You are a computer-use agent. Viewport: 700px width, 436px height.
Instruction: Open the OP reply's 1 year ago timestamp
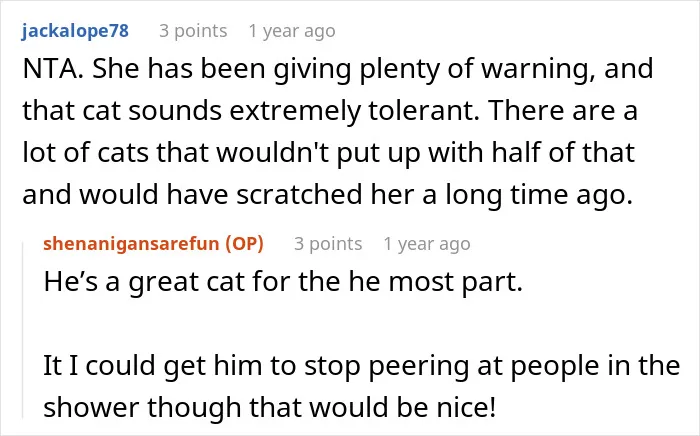pyautogui.click(x=427, y=244)
